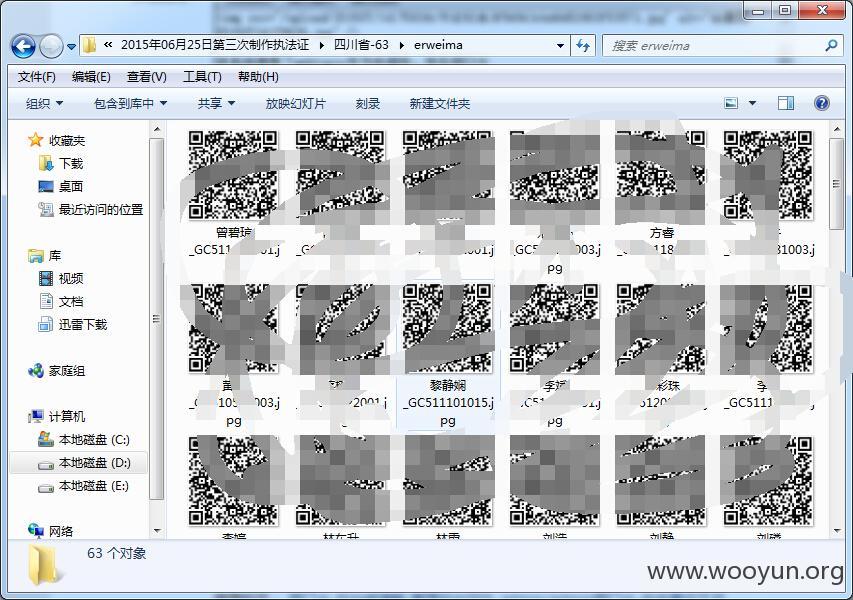The image size is (853, 600).
Task: Click navigation pane scrollbar down arrow
Action: pos(157,530)
